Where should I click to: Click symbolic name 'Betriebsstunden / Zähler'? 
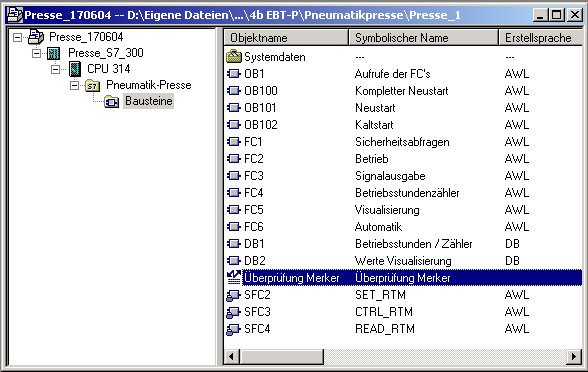coord(414,244)
